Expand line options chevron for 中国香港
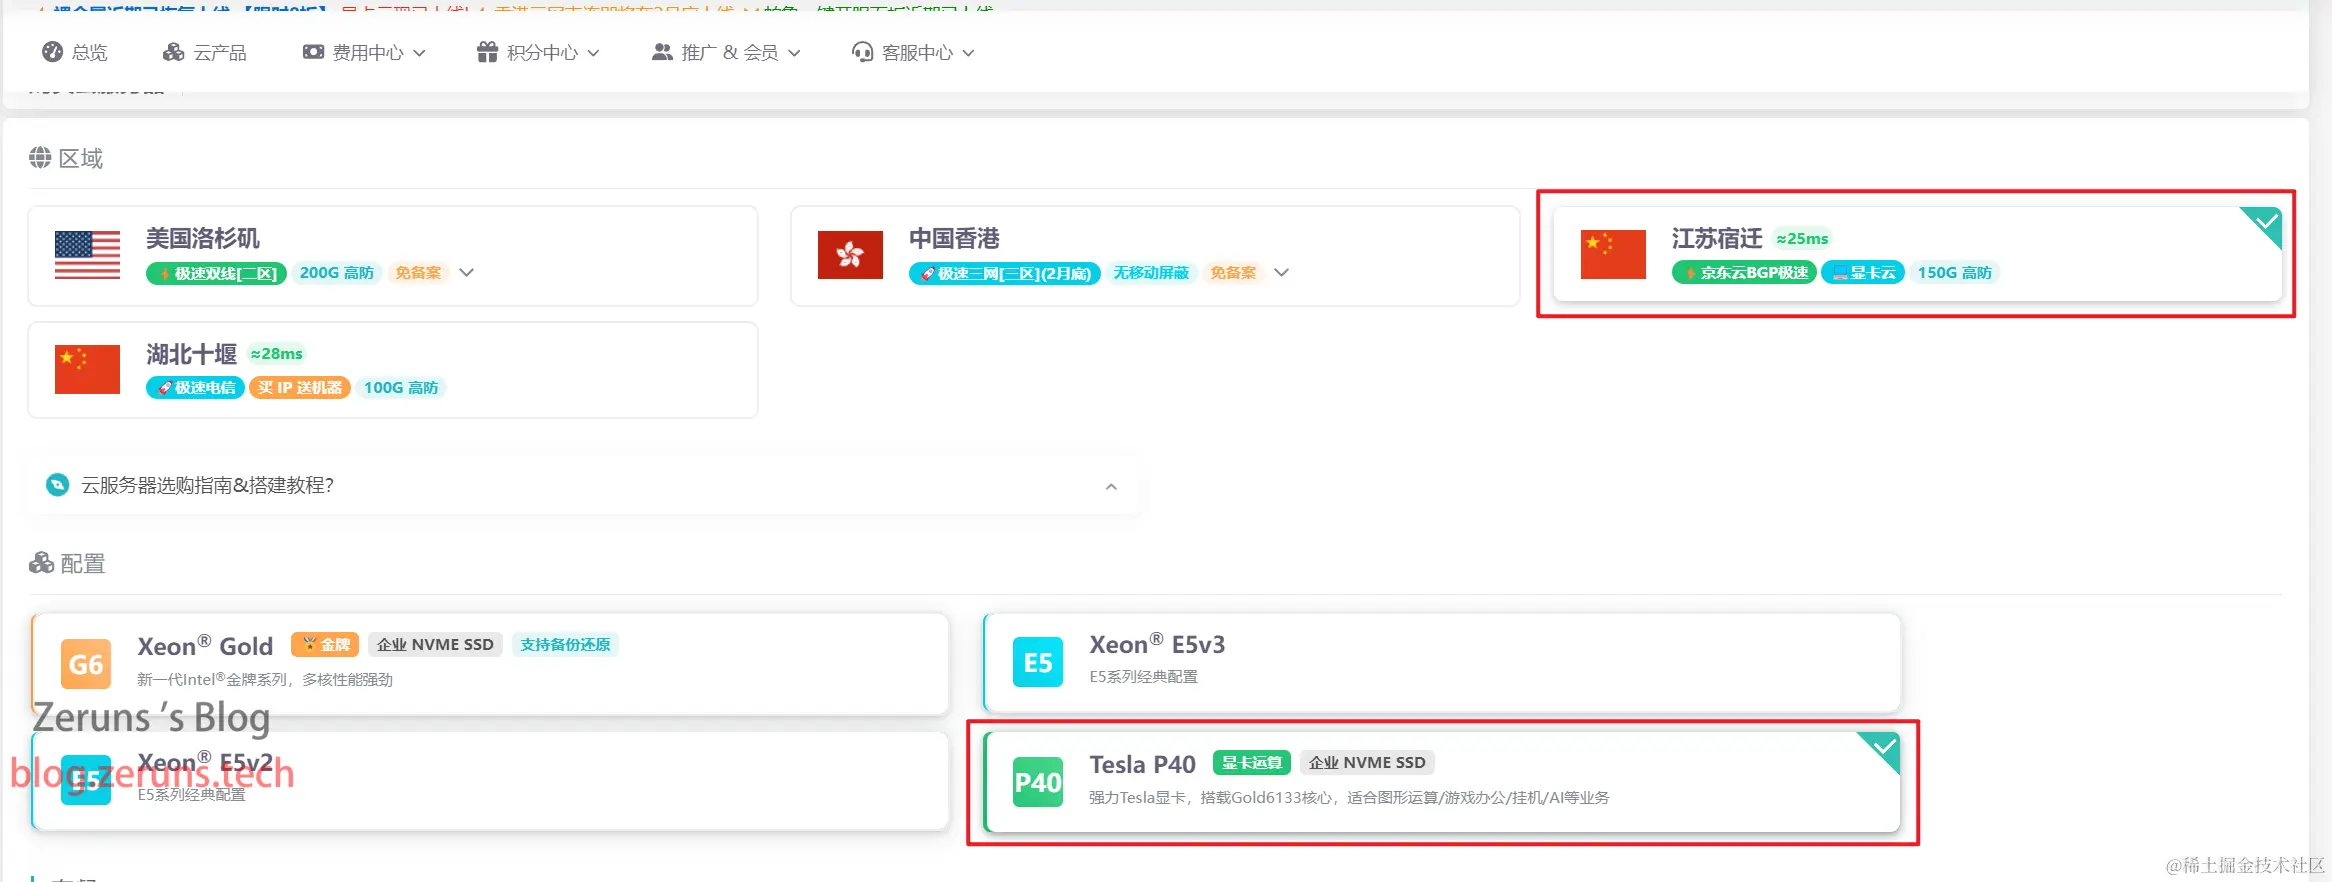Image resolution: width=2332 pixels, height=882 pixels. click(1281, 272)
